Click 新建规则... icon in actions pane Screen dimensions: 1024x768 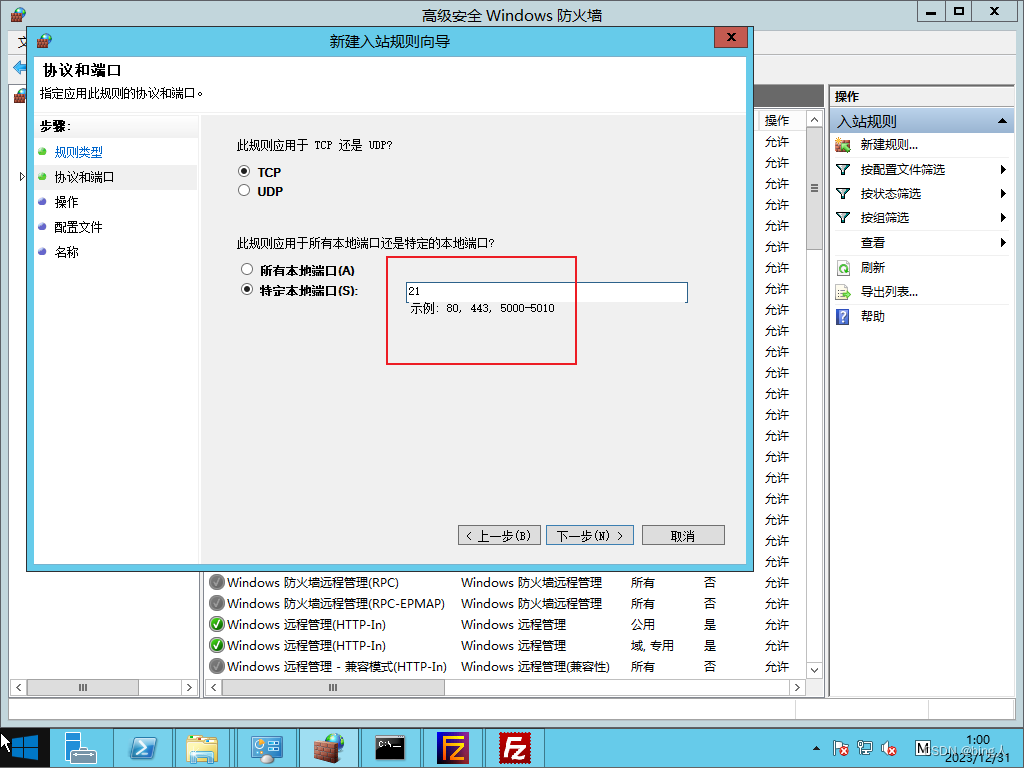pos(843,145)
